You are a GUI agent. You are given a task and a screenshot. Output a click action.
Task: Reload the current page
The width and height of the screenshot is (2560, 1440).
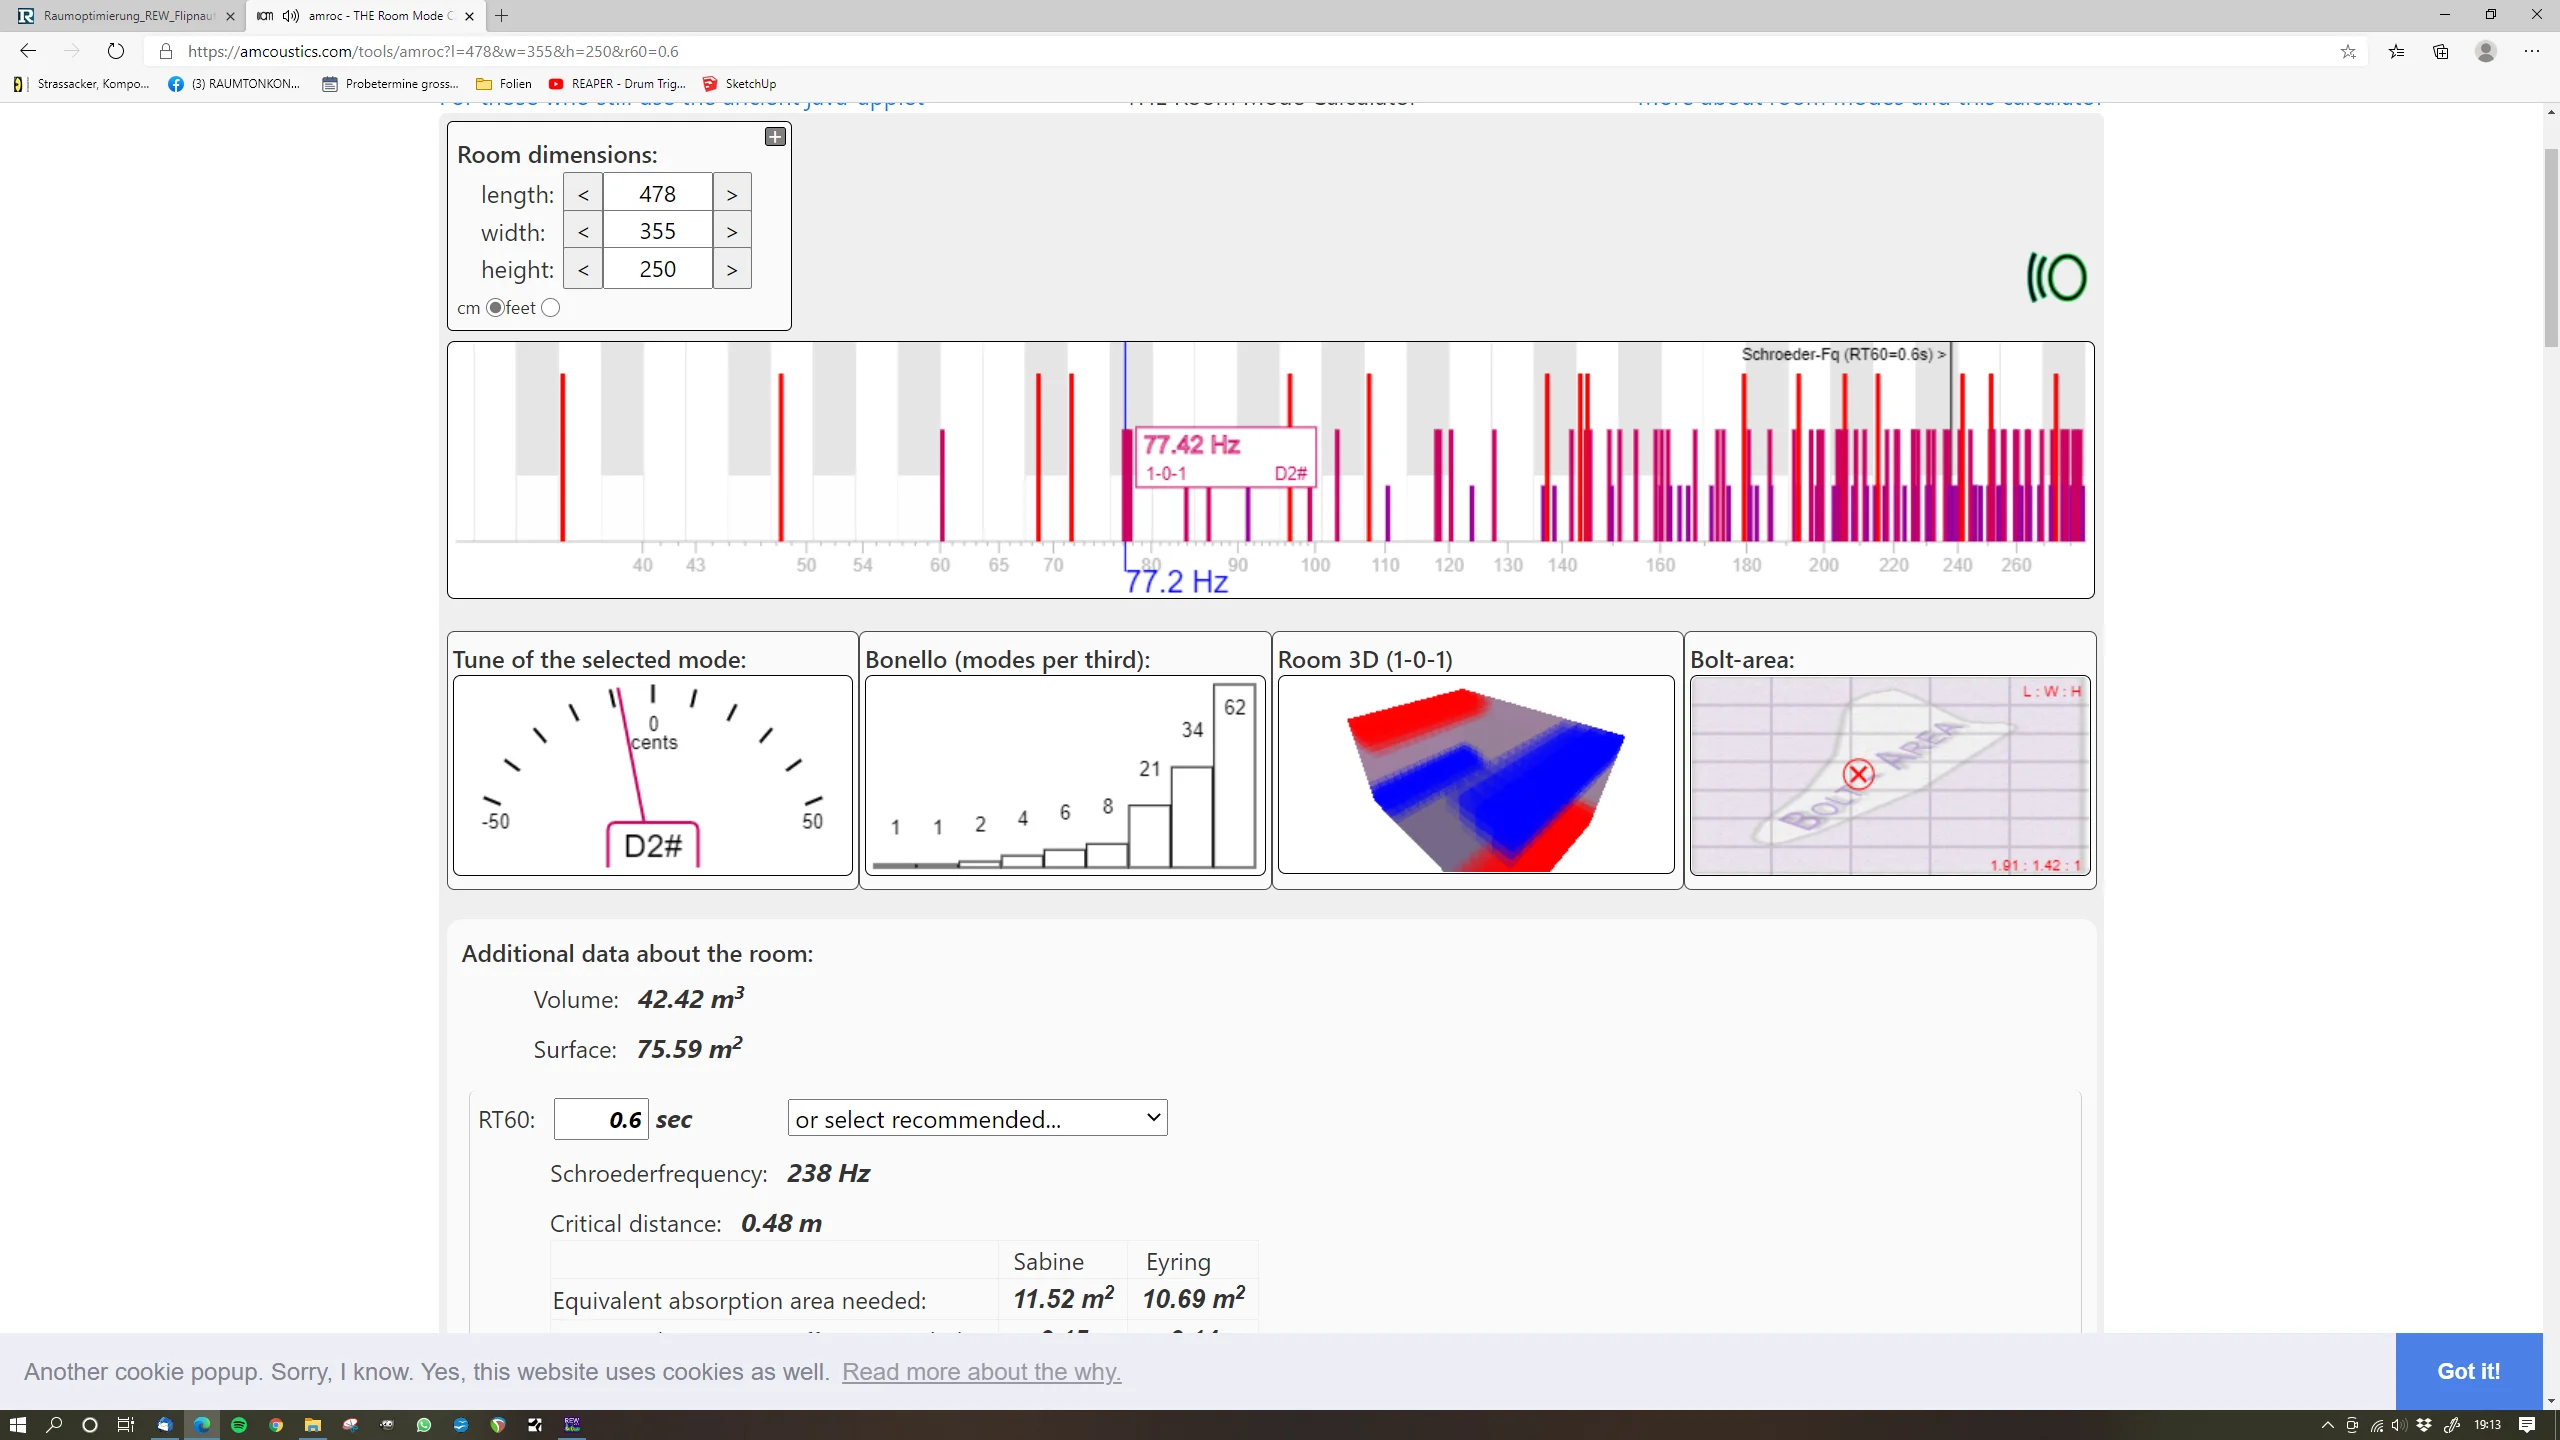point(116,51)
